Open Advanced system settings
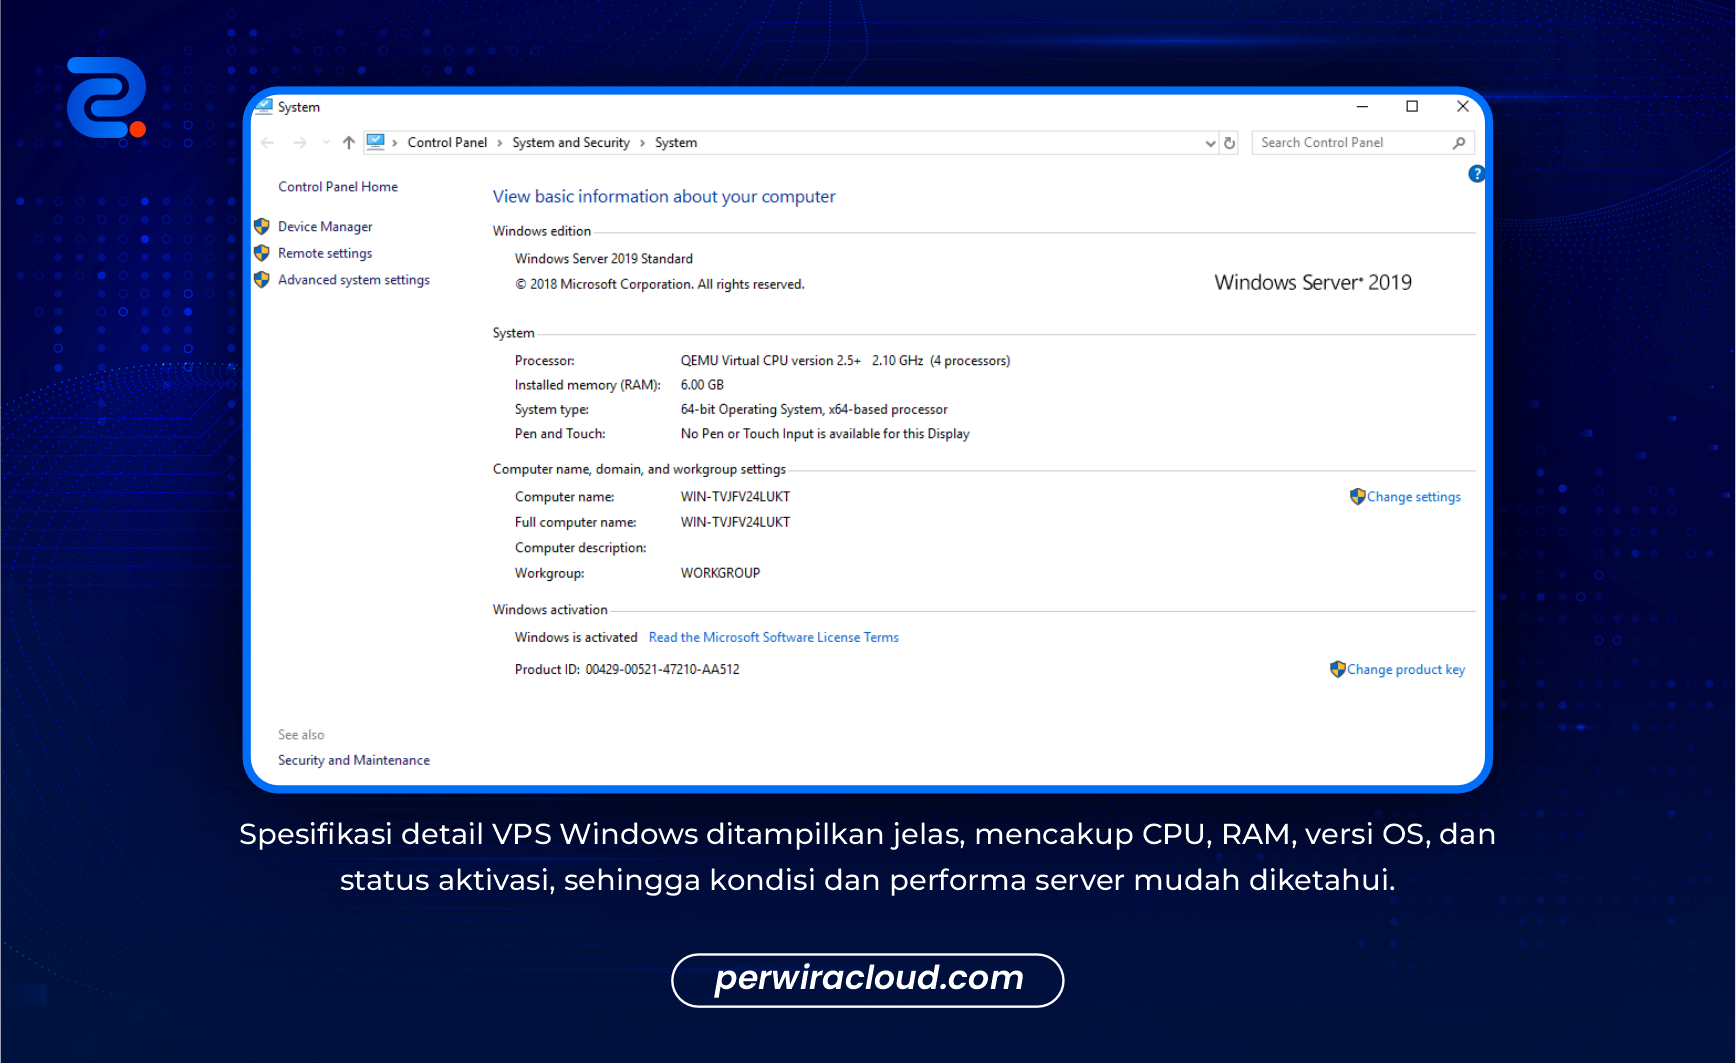The image size is (1736, 1063). (353, 280)
